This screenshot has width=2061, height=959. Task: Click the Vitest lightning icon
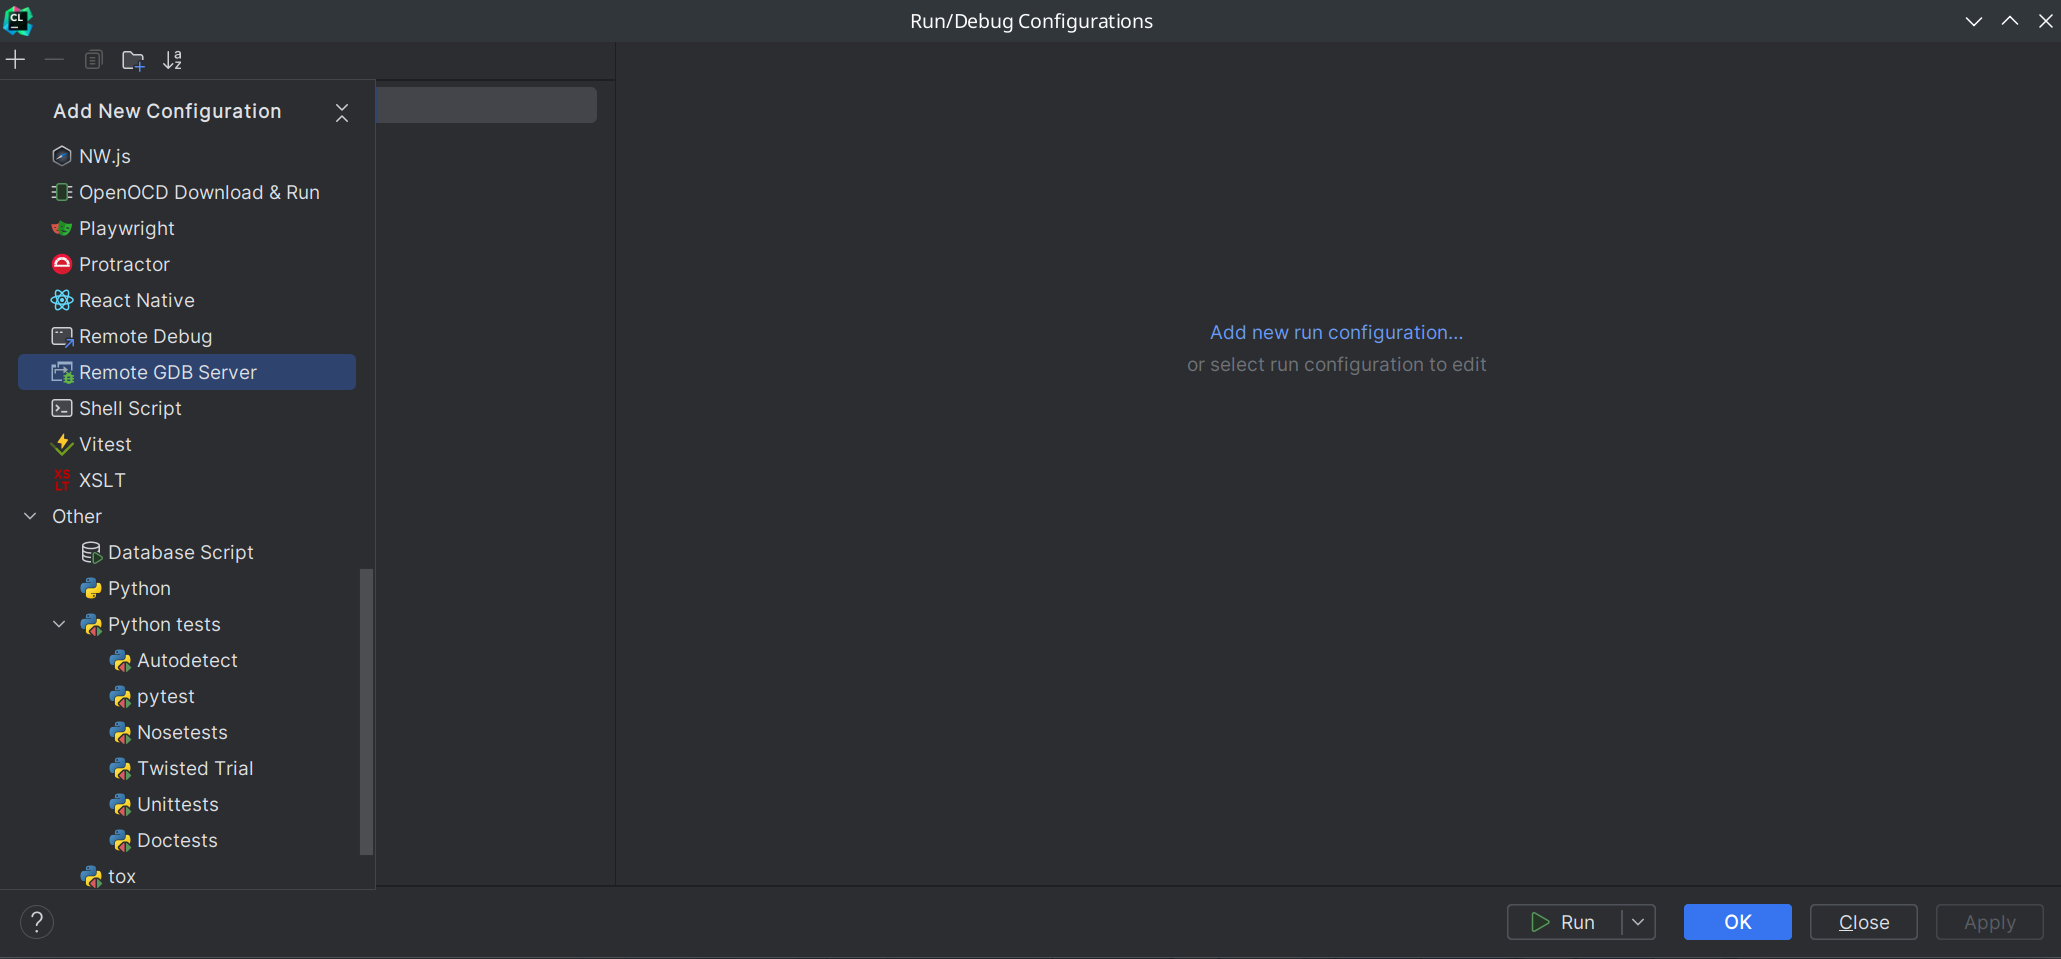[62, 444]
